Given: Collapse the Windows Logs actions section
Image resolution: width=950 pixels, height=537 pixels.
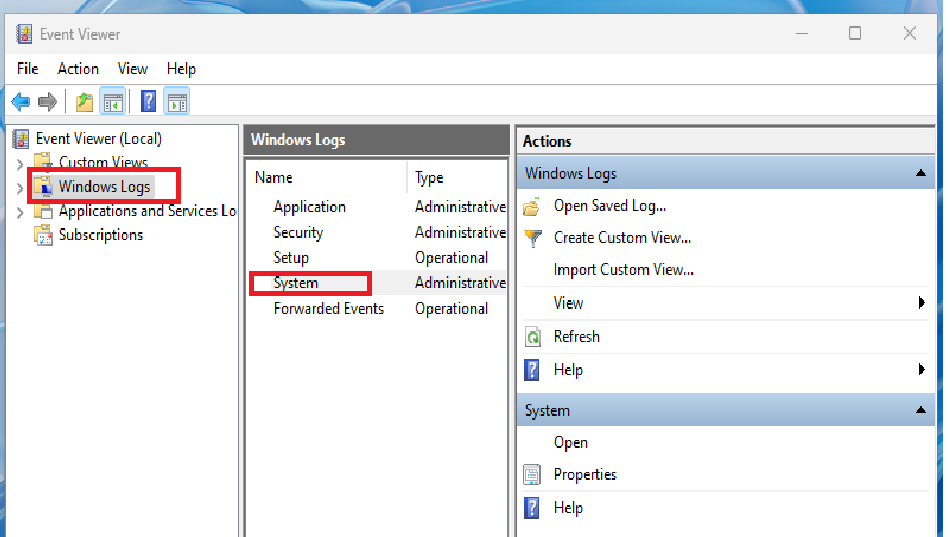Looking at the screenshot, I should 921,173.
